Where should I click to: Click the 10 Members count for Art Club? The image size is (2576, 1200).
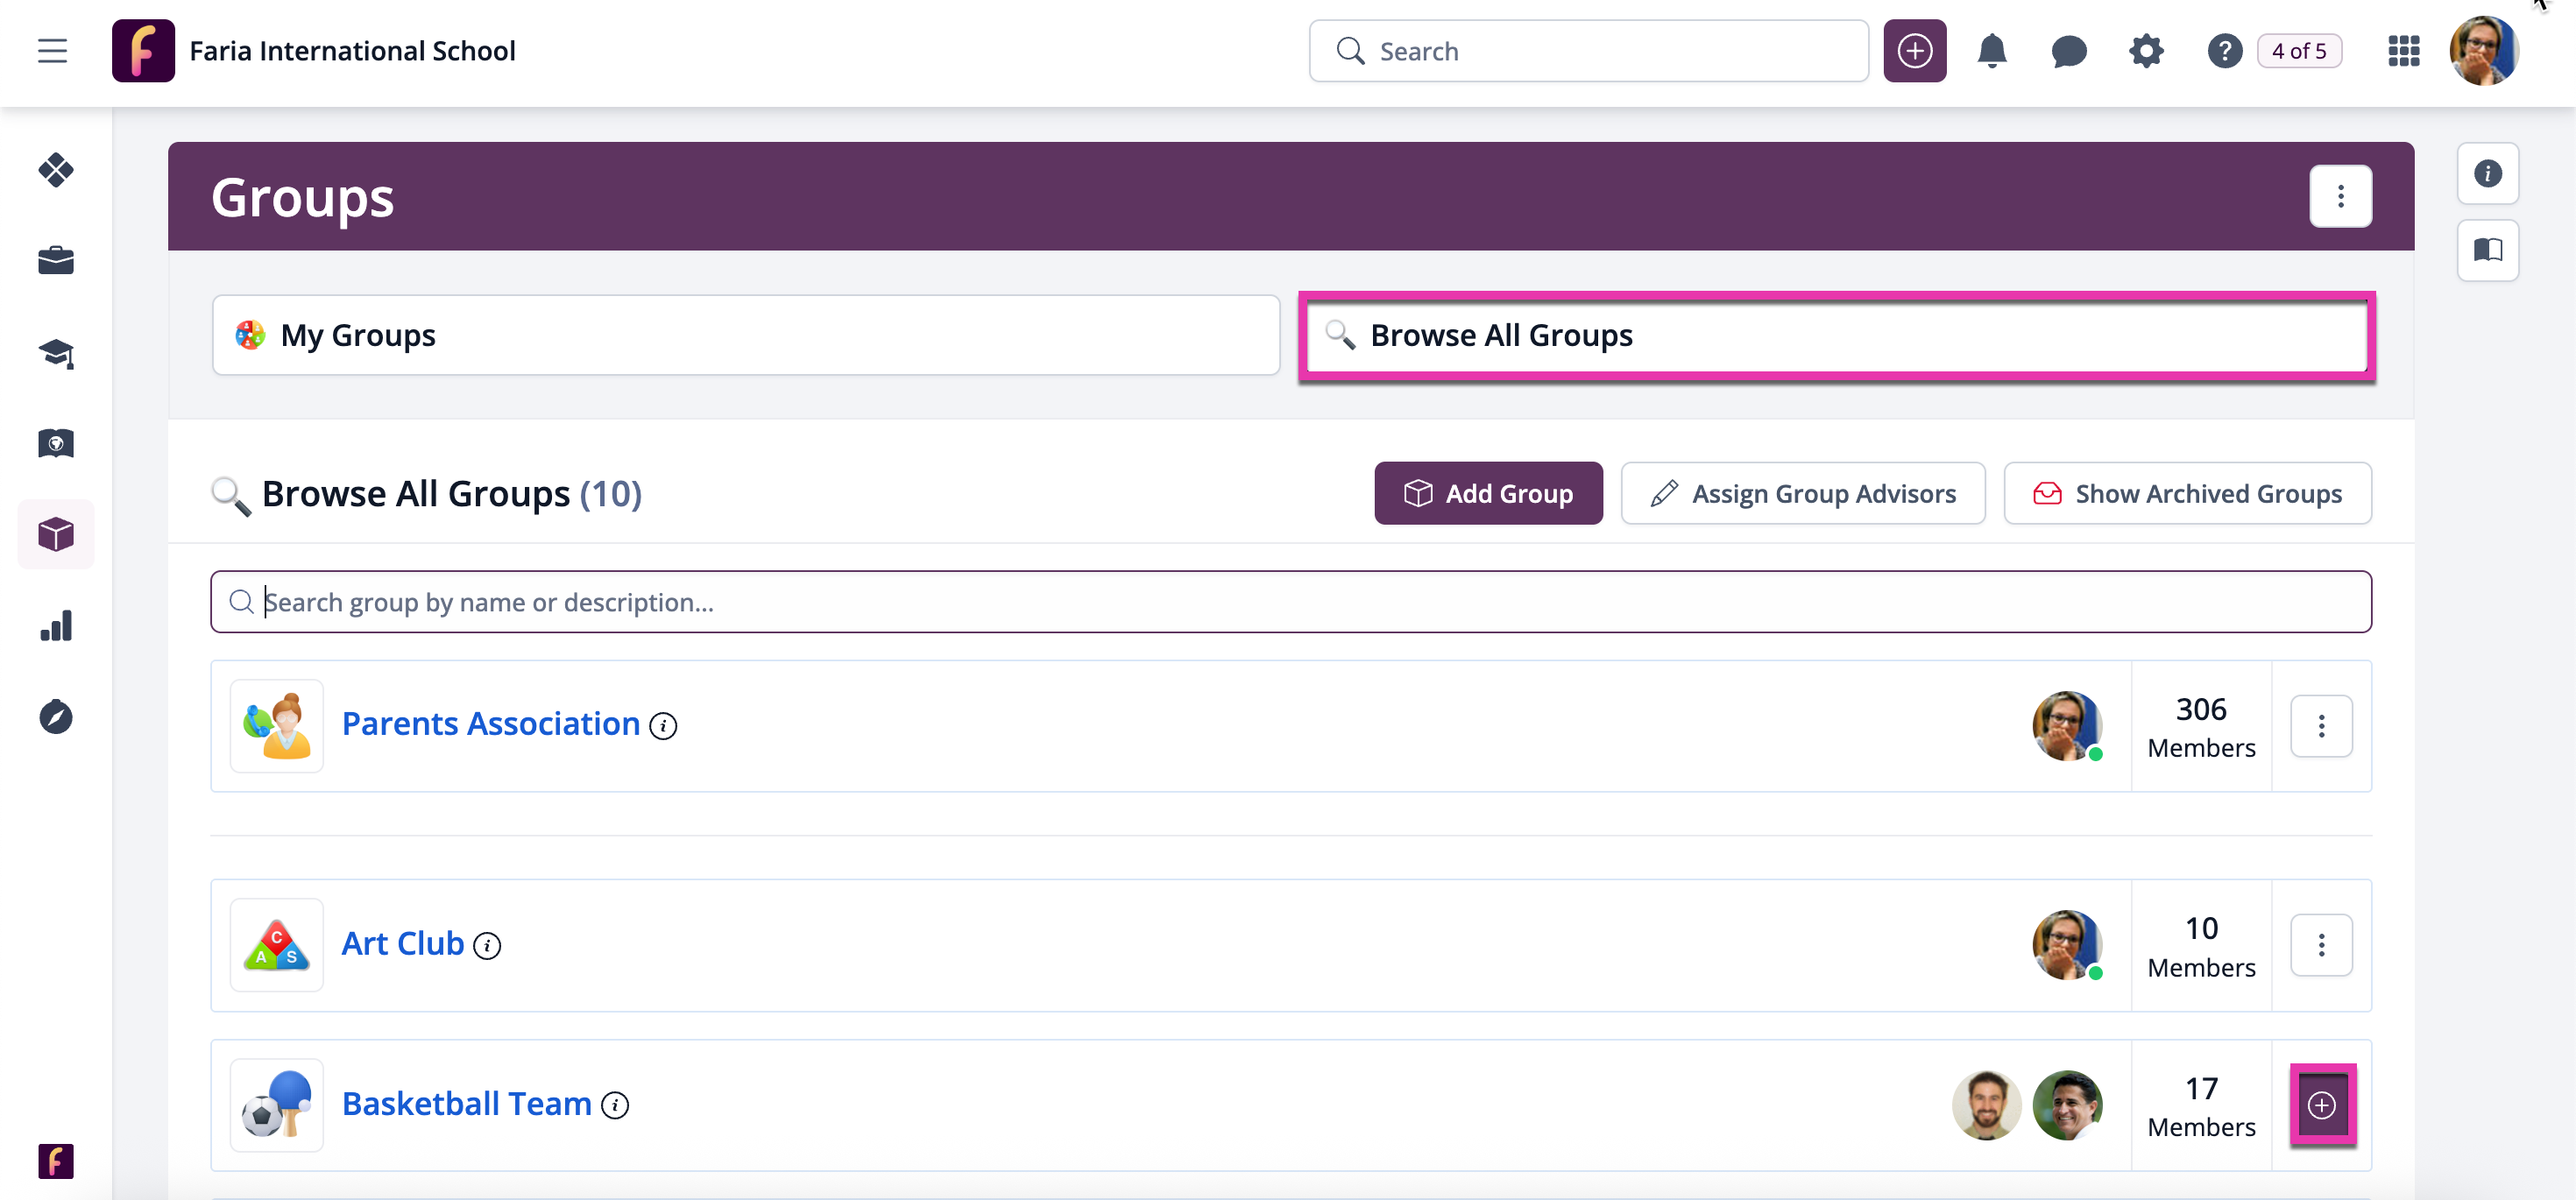click(x=2201, y=946)
